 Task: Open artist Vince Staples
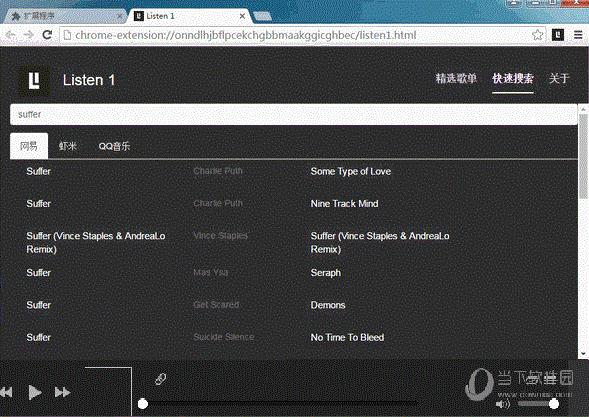coord(220,236)
